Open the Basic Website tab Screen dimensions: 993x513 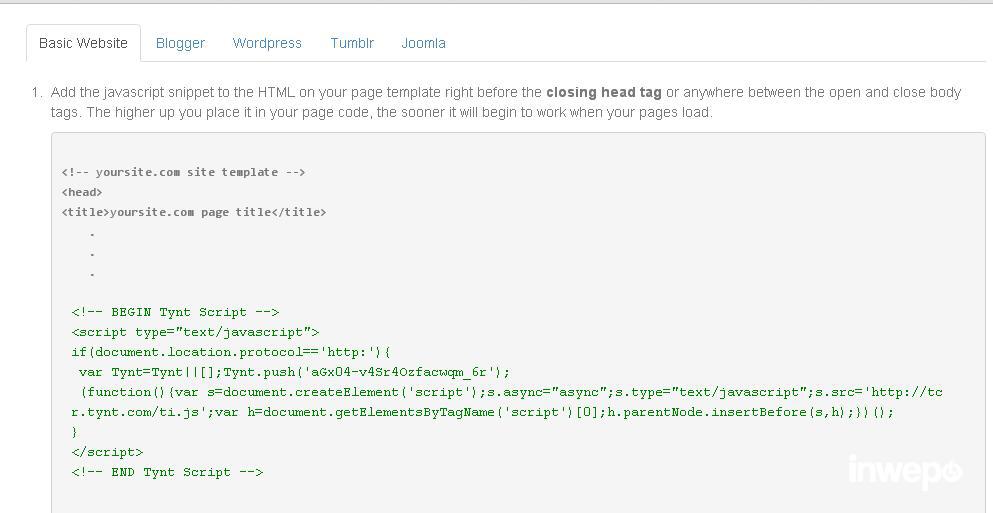83,43
